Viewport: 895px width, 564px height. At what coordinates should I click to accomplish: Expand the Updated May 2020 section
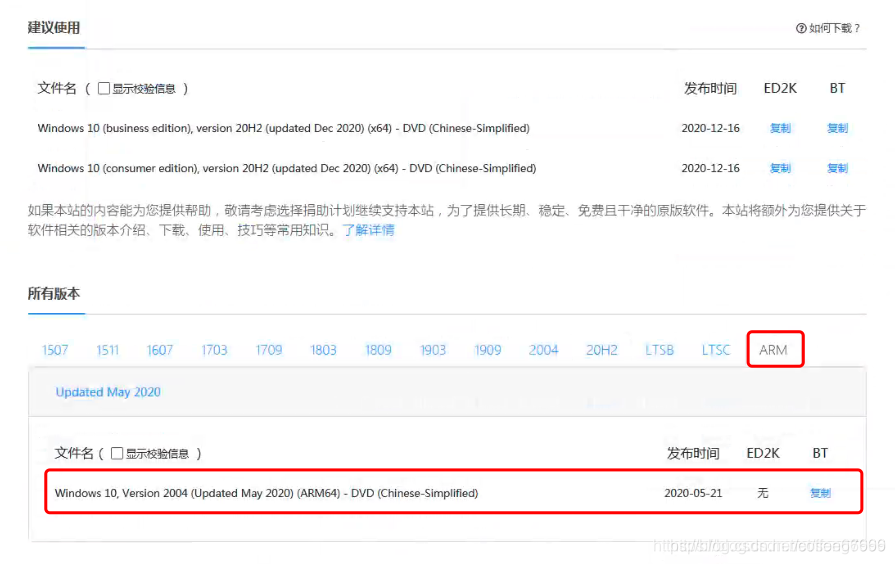pyautogui.click(x=108, y=392)
